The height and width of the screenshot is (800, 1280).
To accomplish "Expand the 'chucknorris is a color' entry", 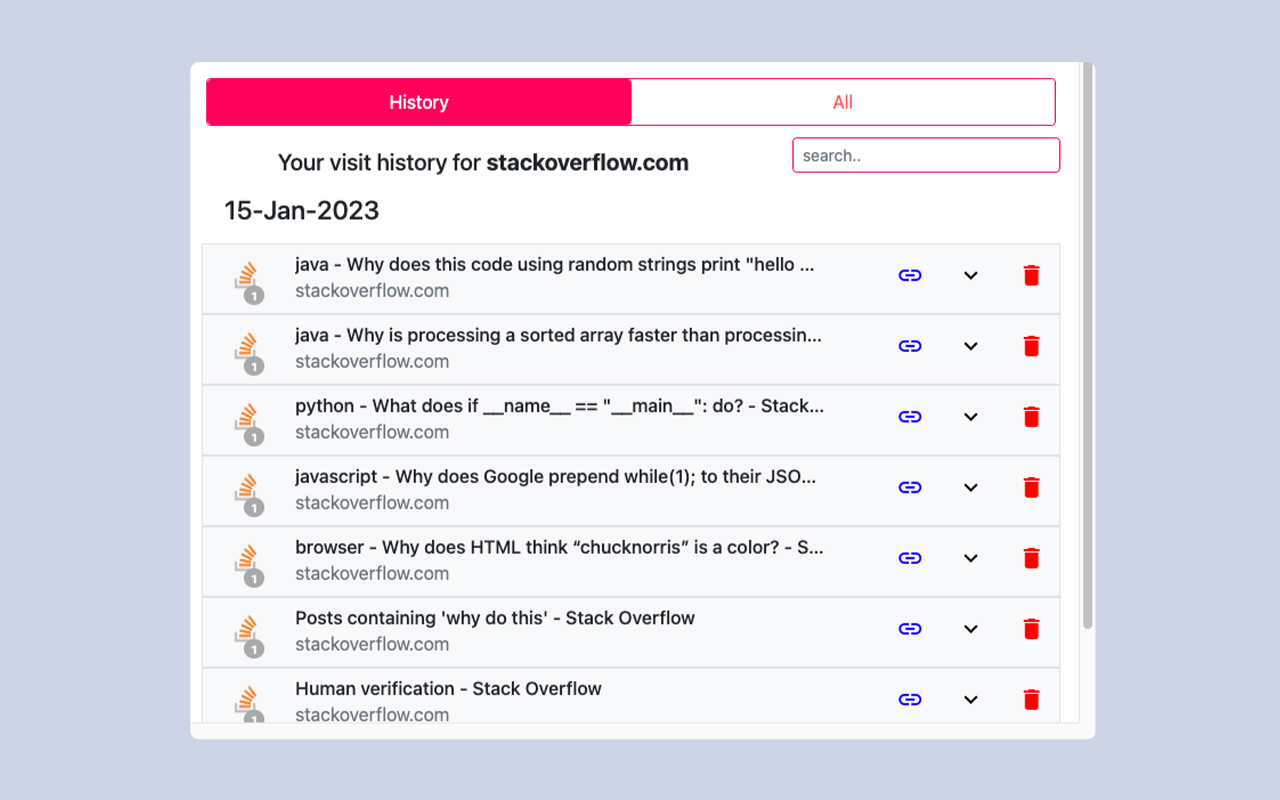I will 970,558.
